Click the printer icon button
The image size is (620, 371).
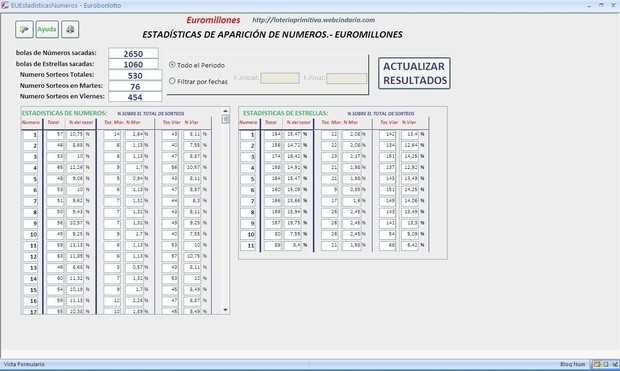pyautogui.click(x=70, y=29)
